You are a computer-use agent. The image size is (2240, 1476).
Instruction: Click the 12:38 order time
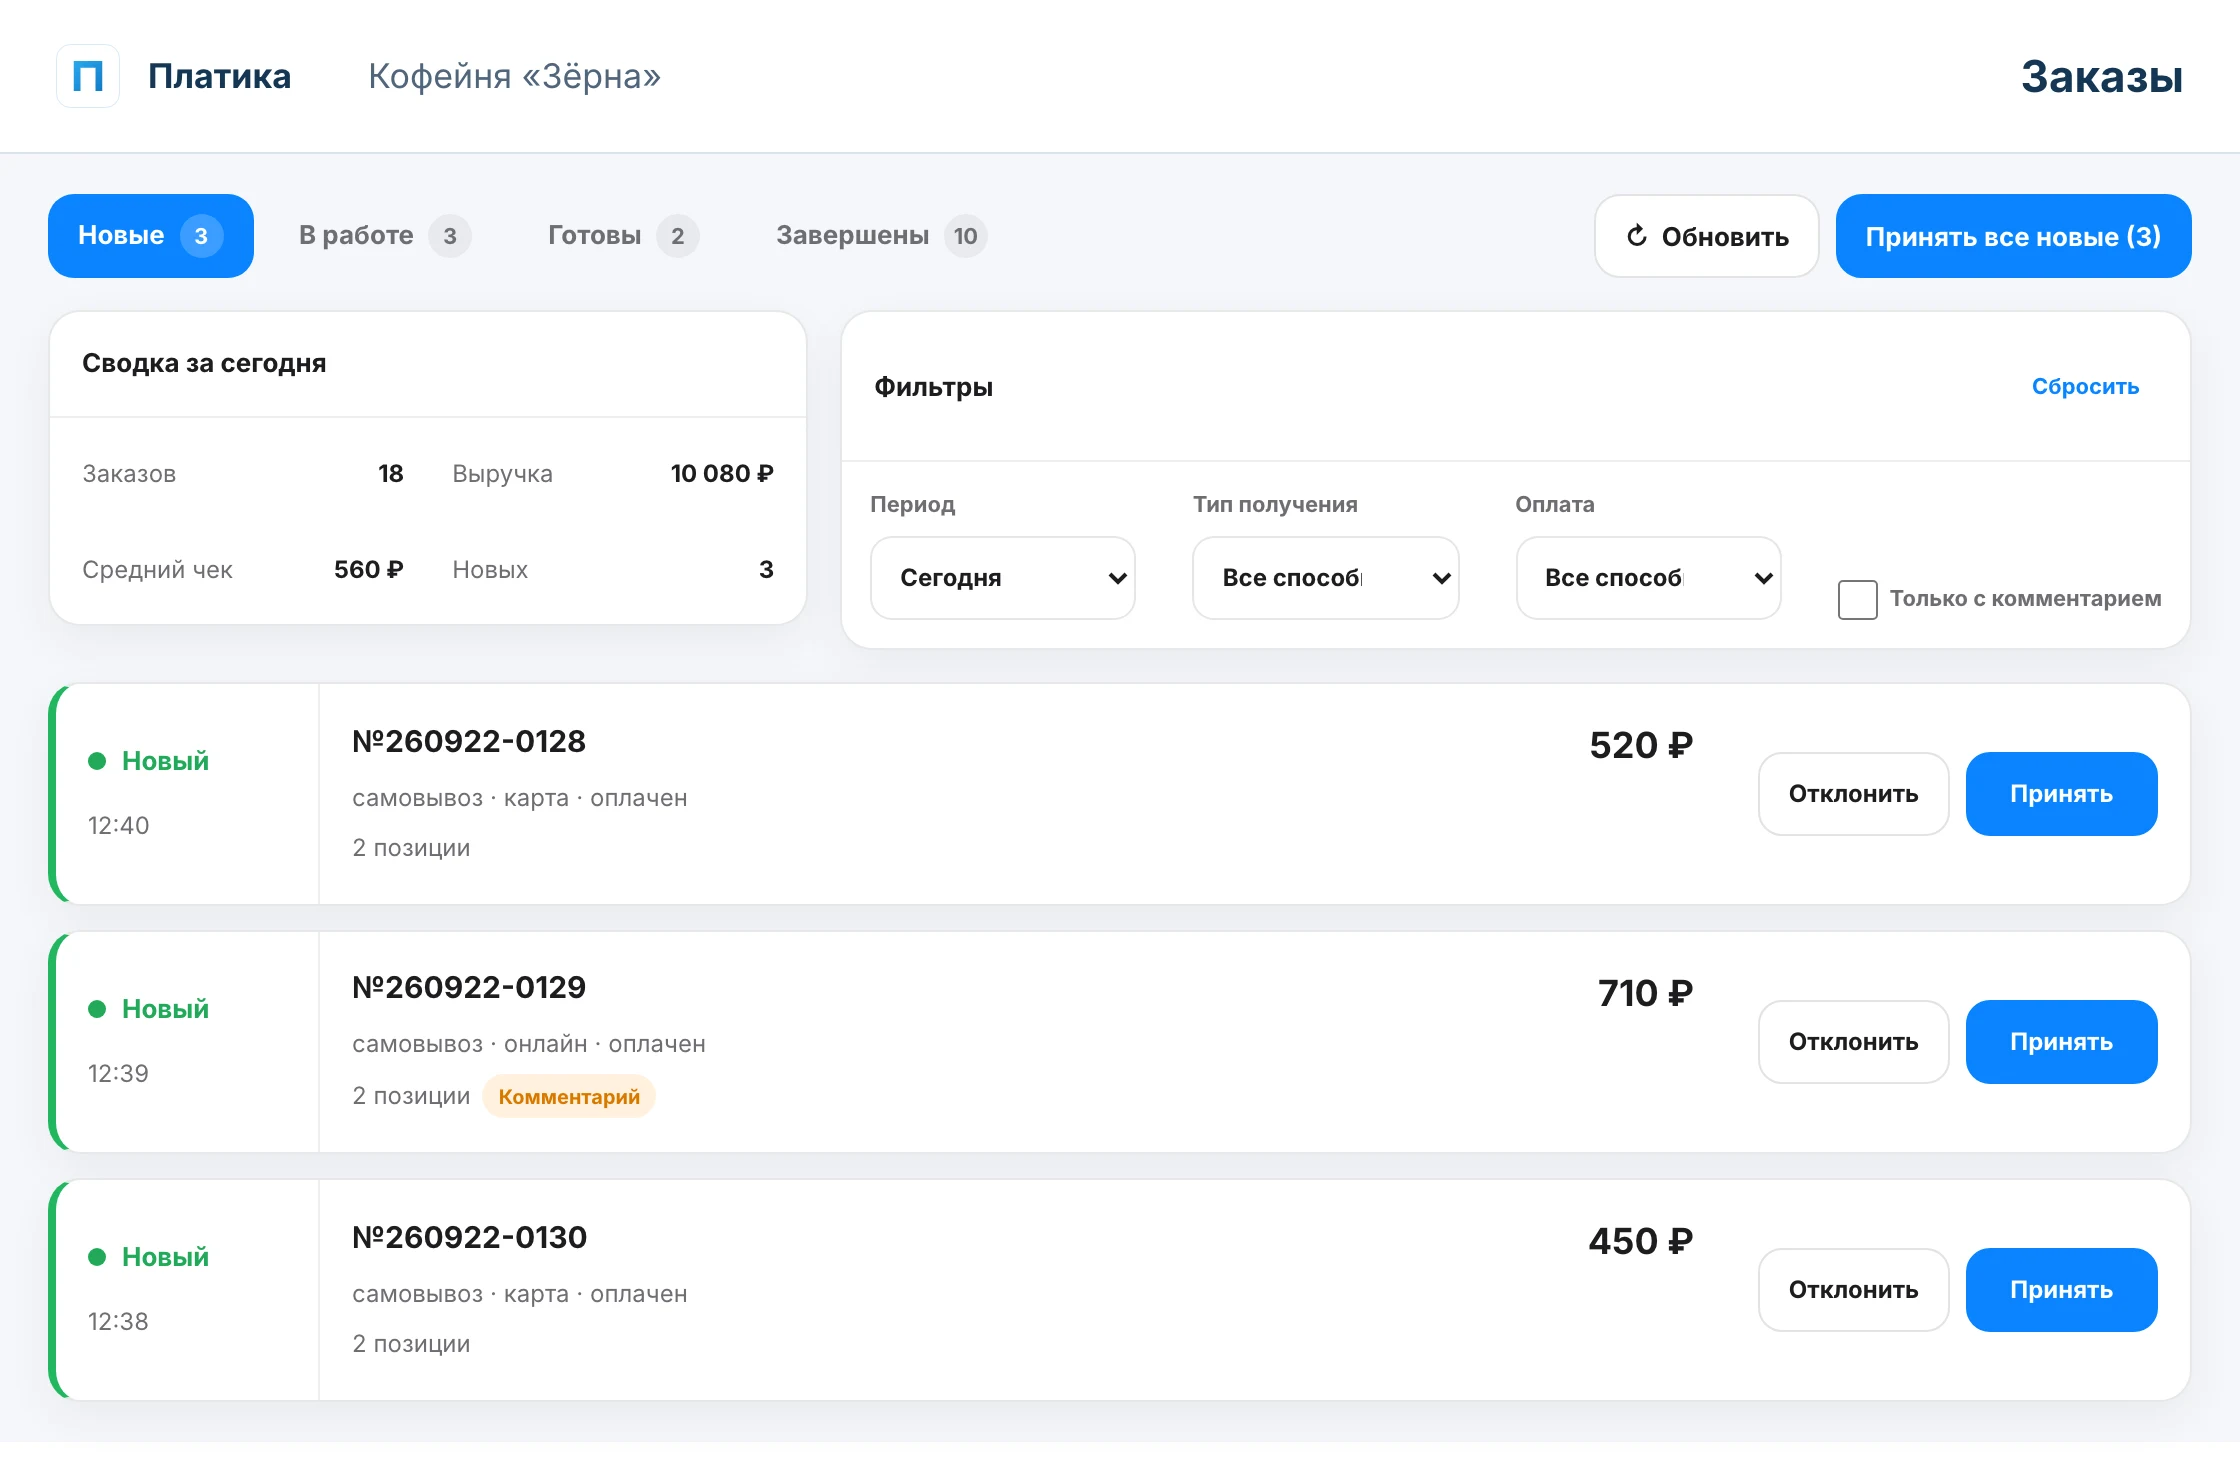[118, 1322]
